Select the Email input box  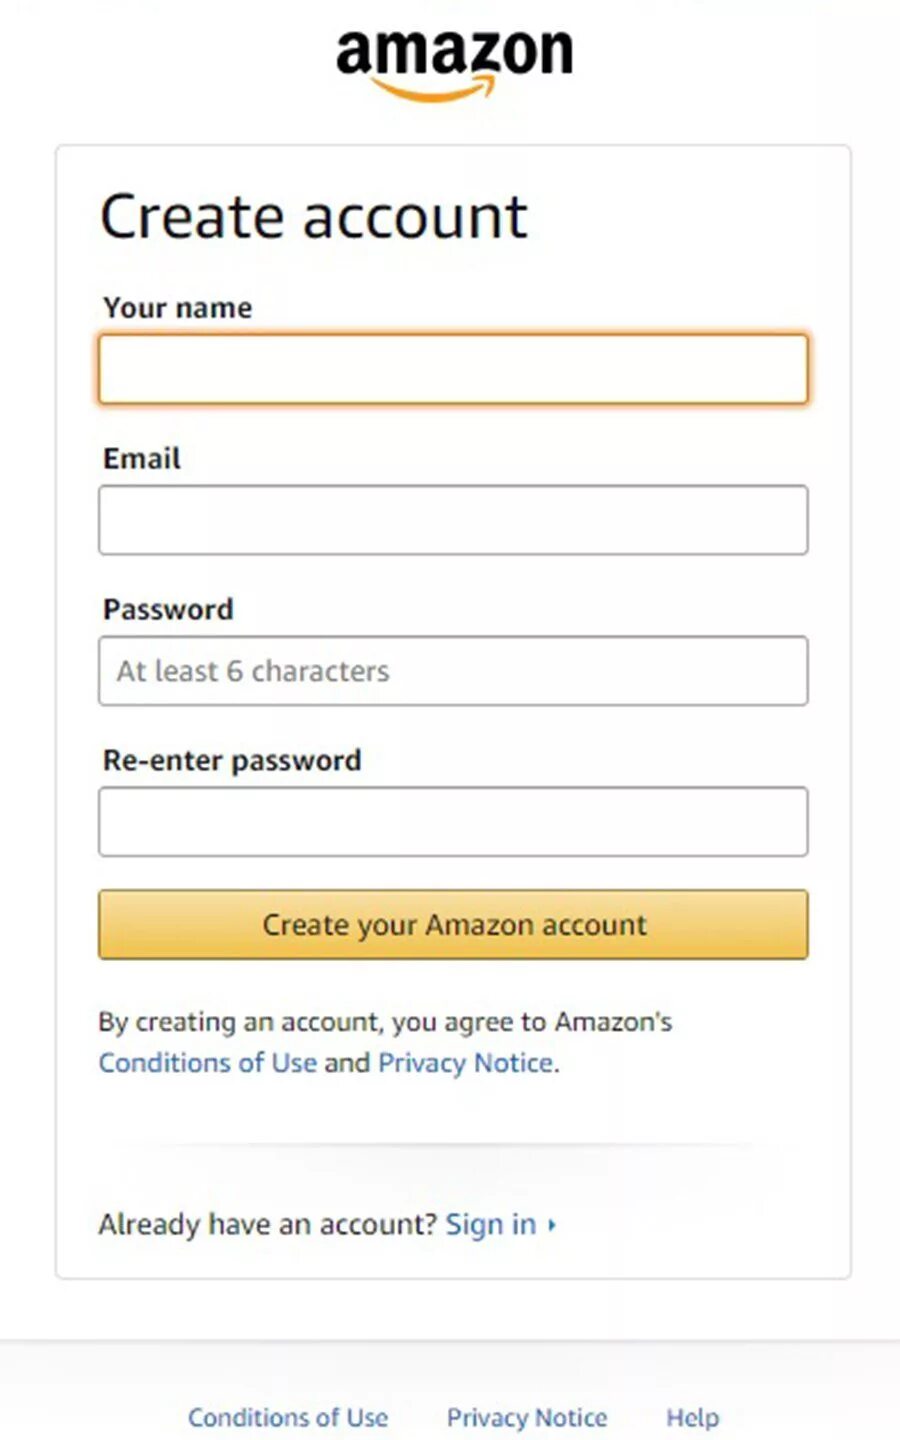[x=453, y=520]
